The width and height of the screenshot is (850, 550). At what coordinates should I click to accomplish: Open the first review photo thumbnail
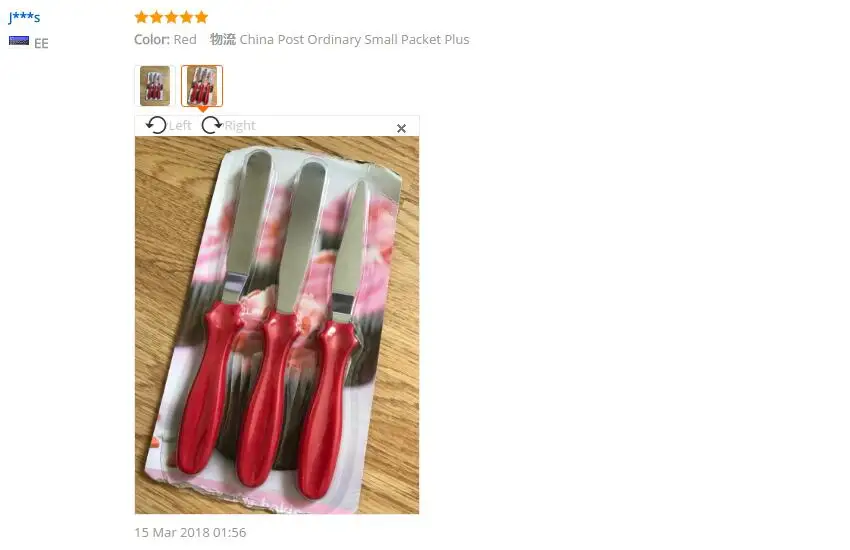tap(155, 86)
